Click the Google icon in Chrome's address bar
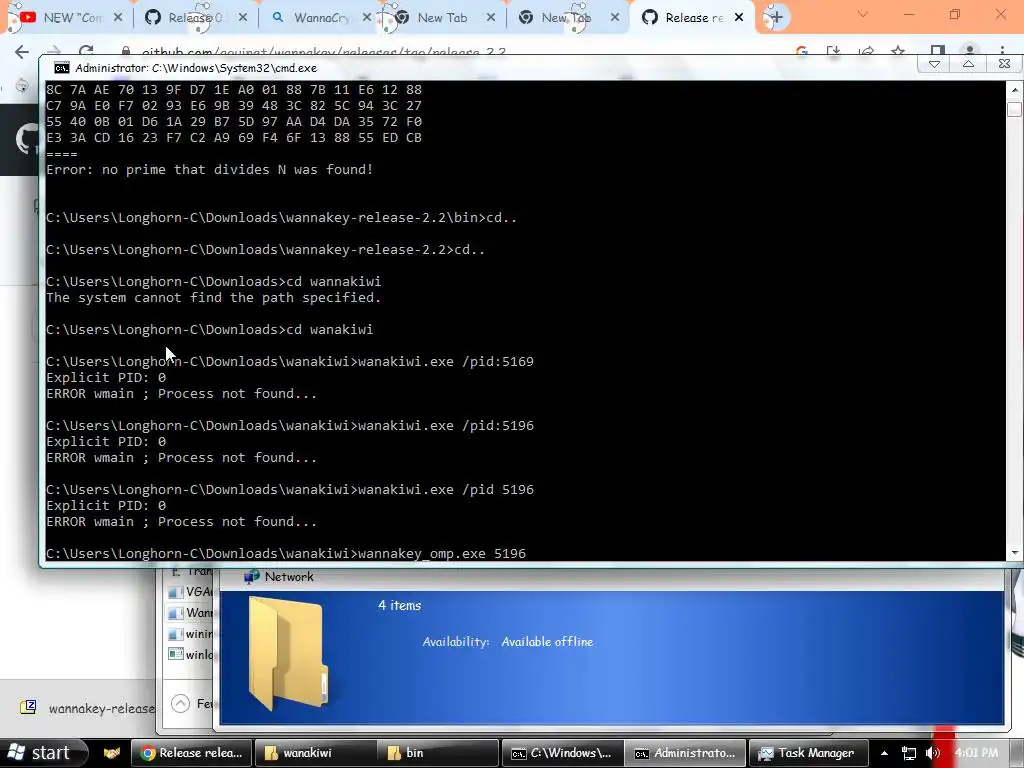 [802, 51]
